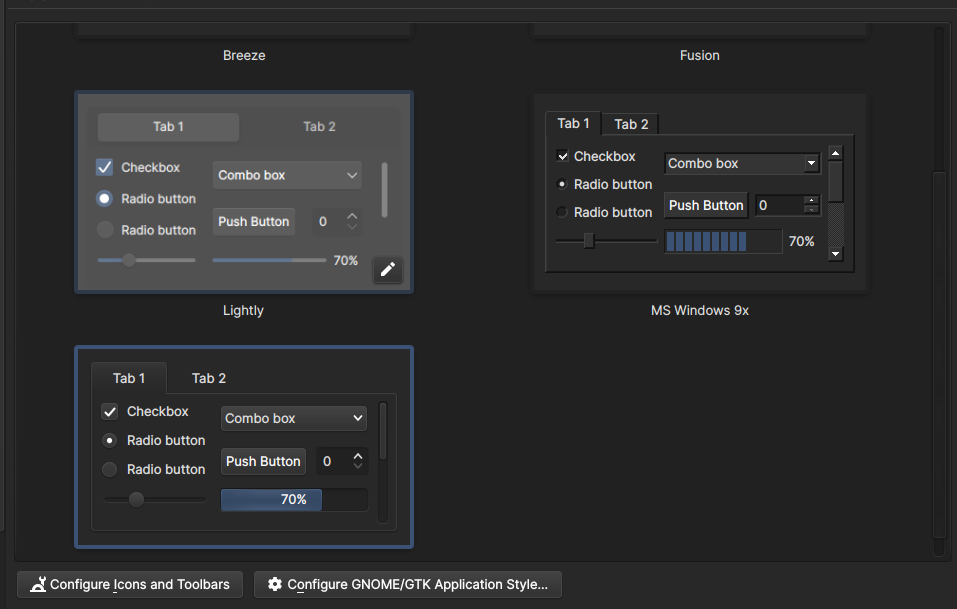The image size is (957, 609).
Task: Open Configure Icons and Toolbars
Action: 130,584
